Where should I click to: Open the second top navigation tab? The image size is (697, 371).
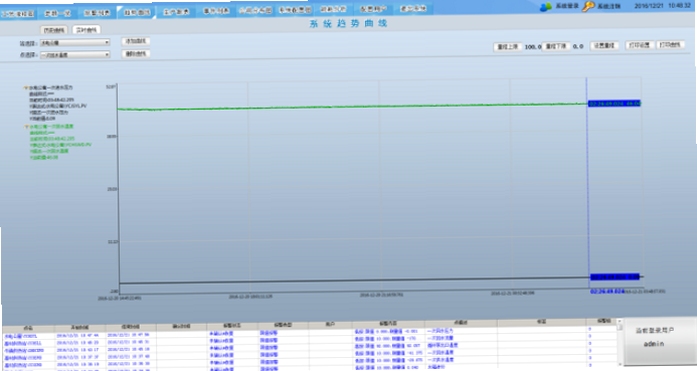[x=57, y=13]
